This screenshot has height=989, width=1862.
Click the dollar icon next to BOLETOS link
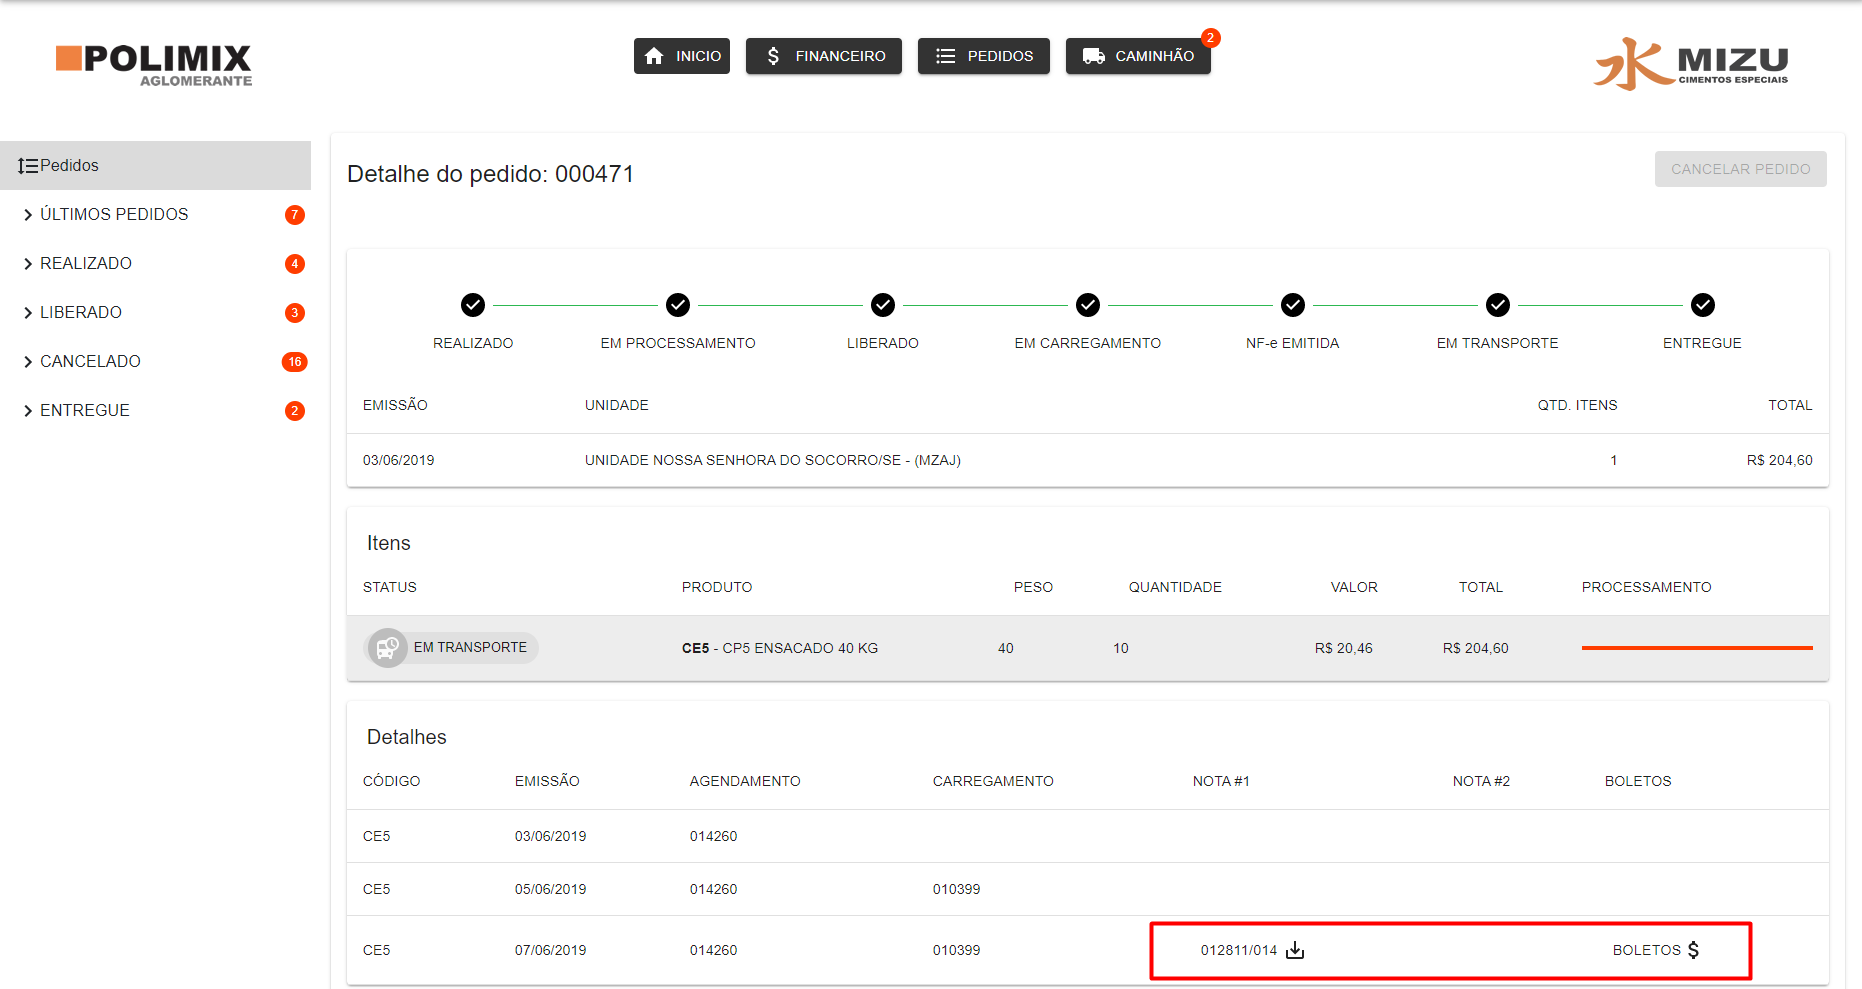point(1693,950)
